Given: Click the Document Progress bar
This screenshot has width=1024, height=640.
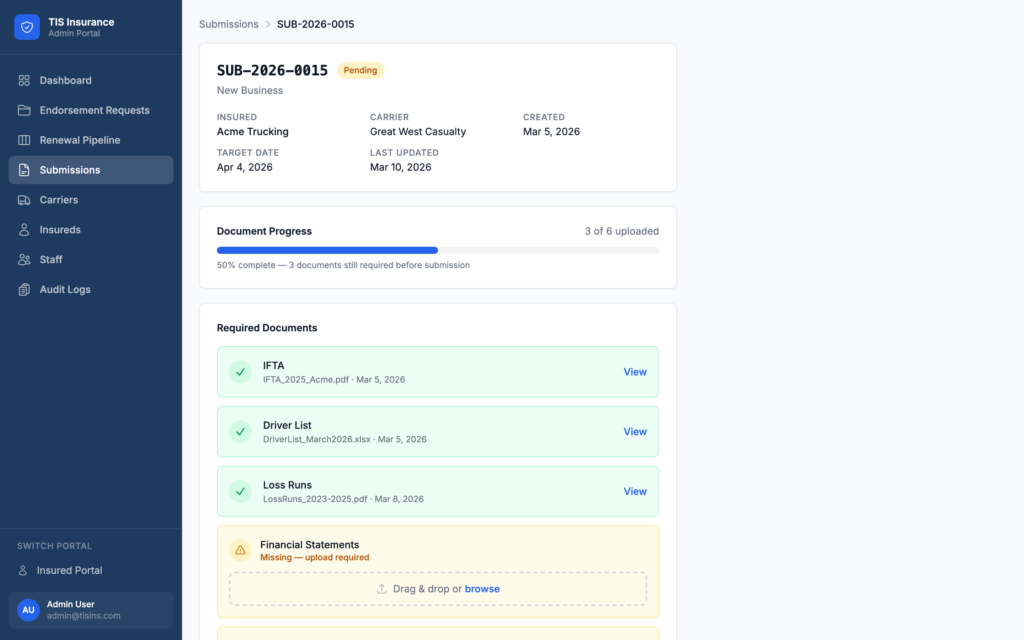Looking at the screenshot, I should (438, 250).
